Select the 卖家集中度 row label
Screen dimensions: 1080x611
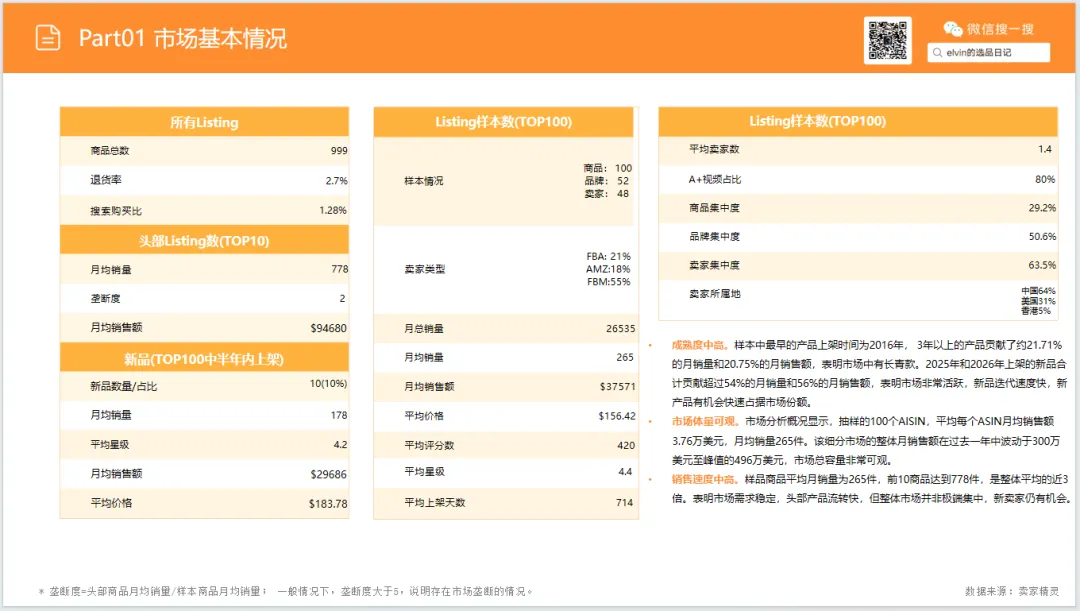pyautogui.click(x=714, y=265)
